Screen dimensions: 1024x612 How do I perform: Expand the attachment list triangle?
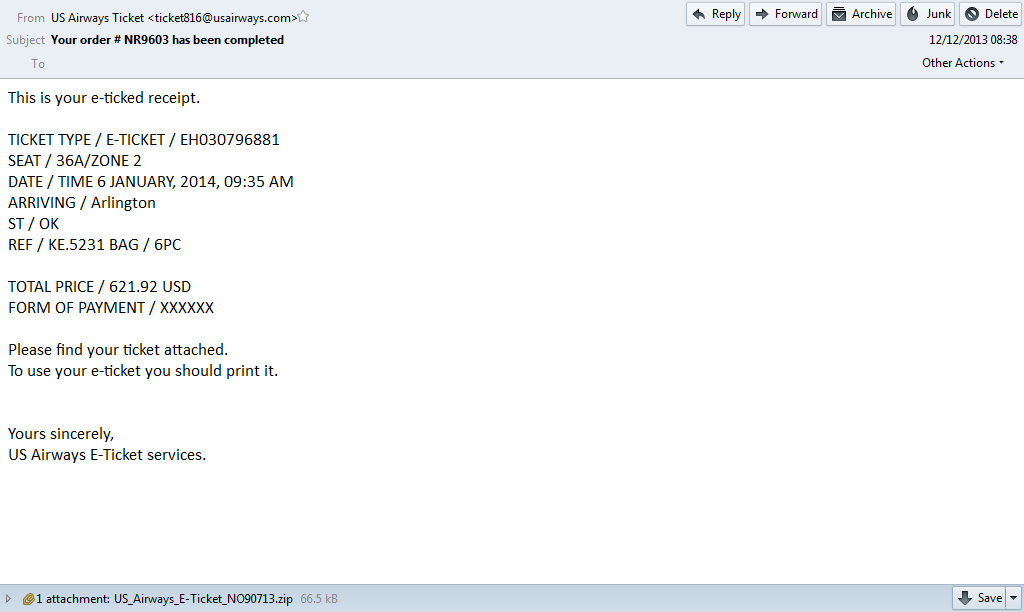point(9,599)
